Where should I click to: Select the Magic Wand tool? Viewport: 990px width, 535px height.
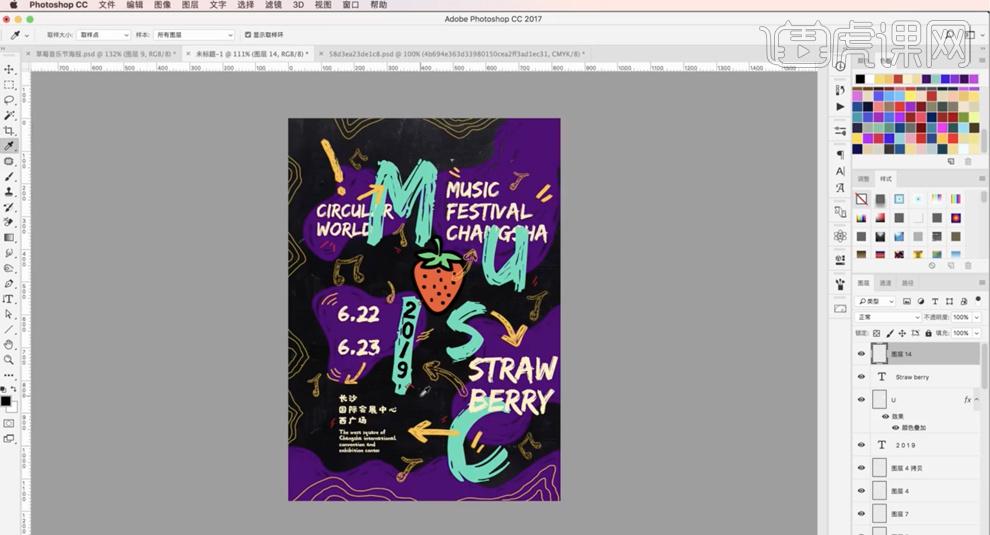pos(9,115)
